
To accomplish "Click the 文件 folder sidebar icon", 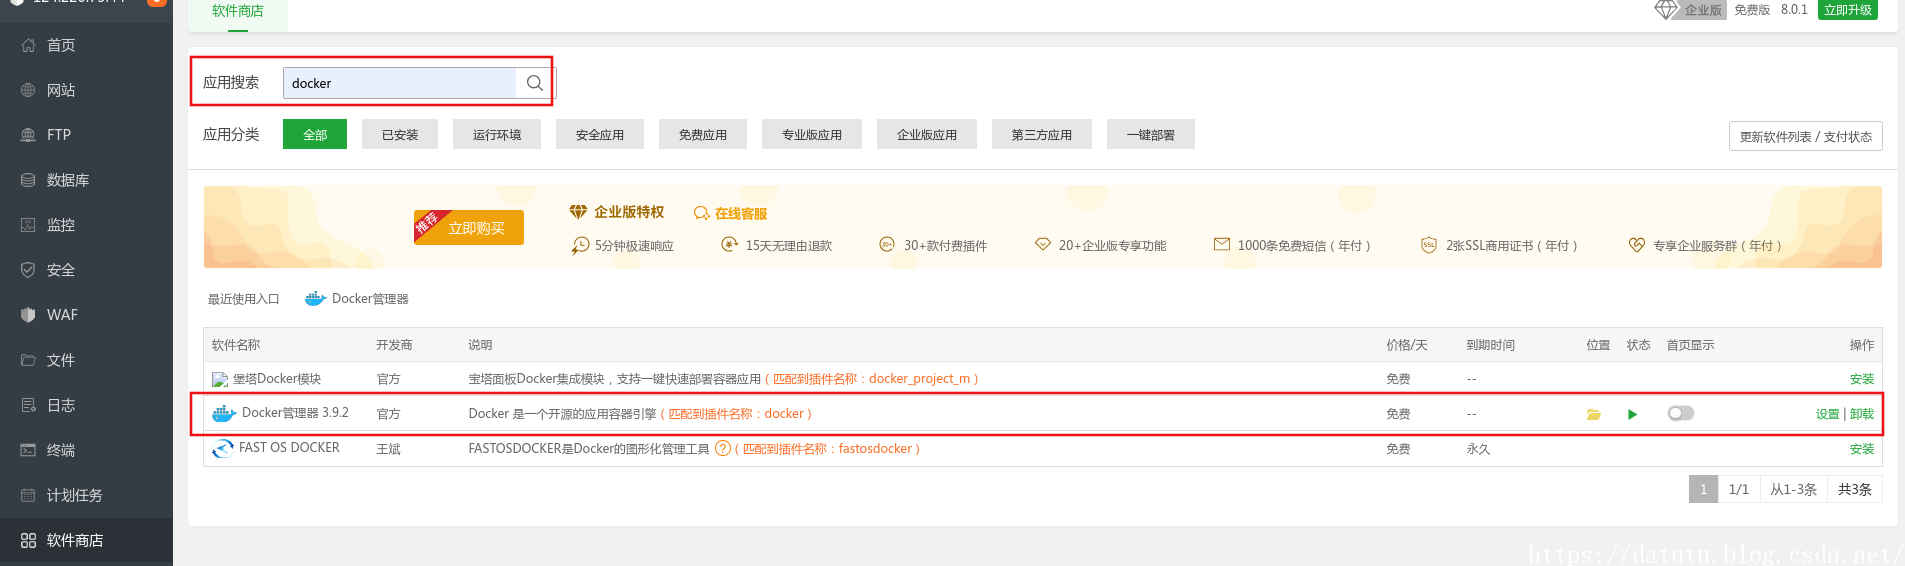I will (28, 360).
